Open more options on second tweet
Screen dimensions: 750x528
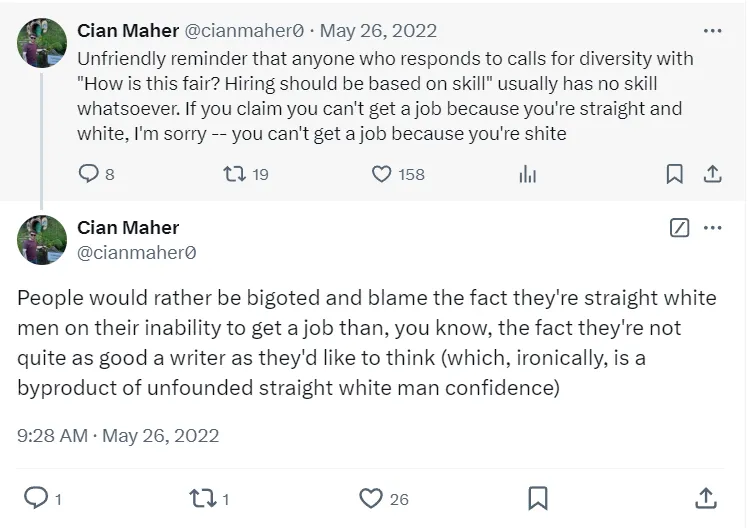pos(712,227)
